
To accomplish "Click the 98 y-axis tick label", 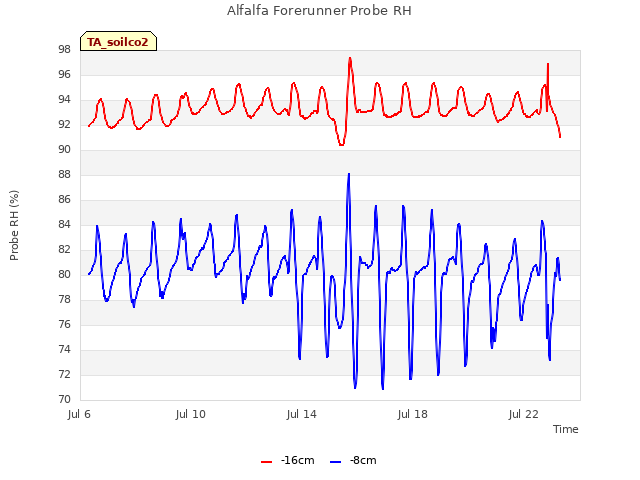I will tap(64, 49).
